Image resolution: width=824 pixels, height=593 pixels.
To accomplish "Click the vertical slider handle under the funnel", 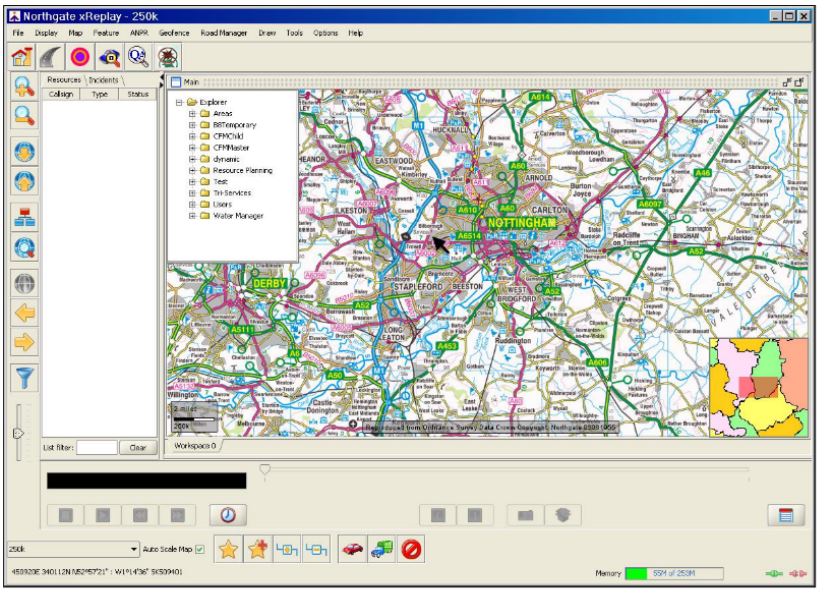I will tap(18, 433).
